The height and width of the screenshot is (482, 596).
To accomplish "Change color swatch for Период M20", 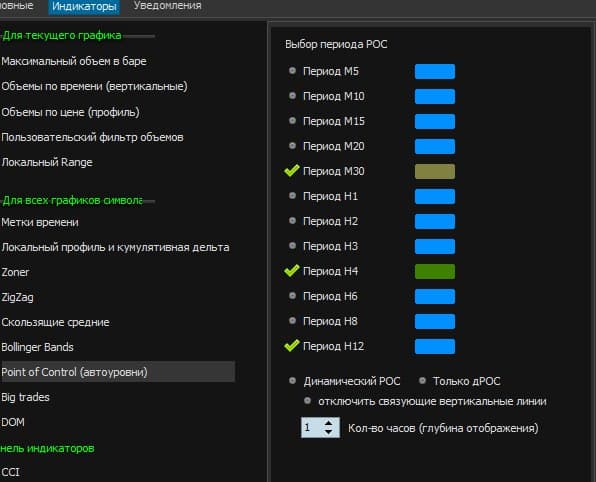I will click(435, 146).
